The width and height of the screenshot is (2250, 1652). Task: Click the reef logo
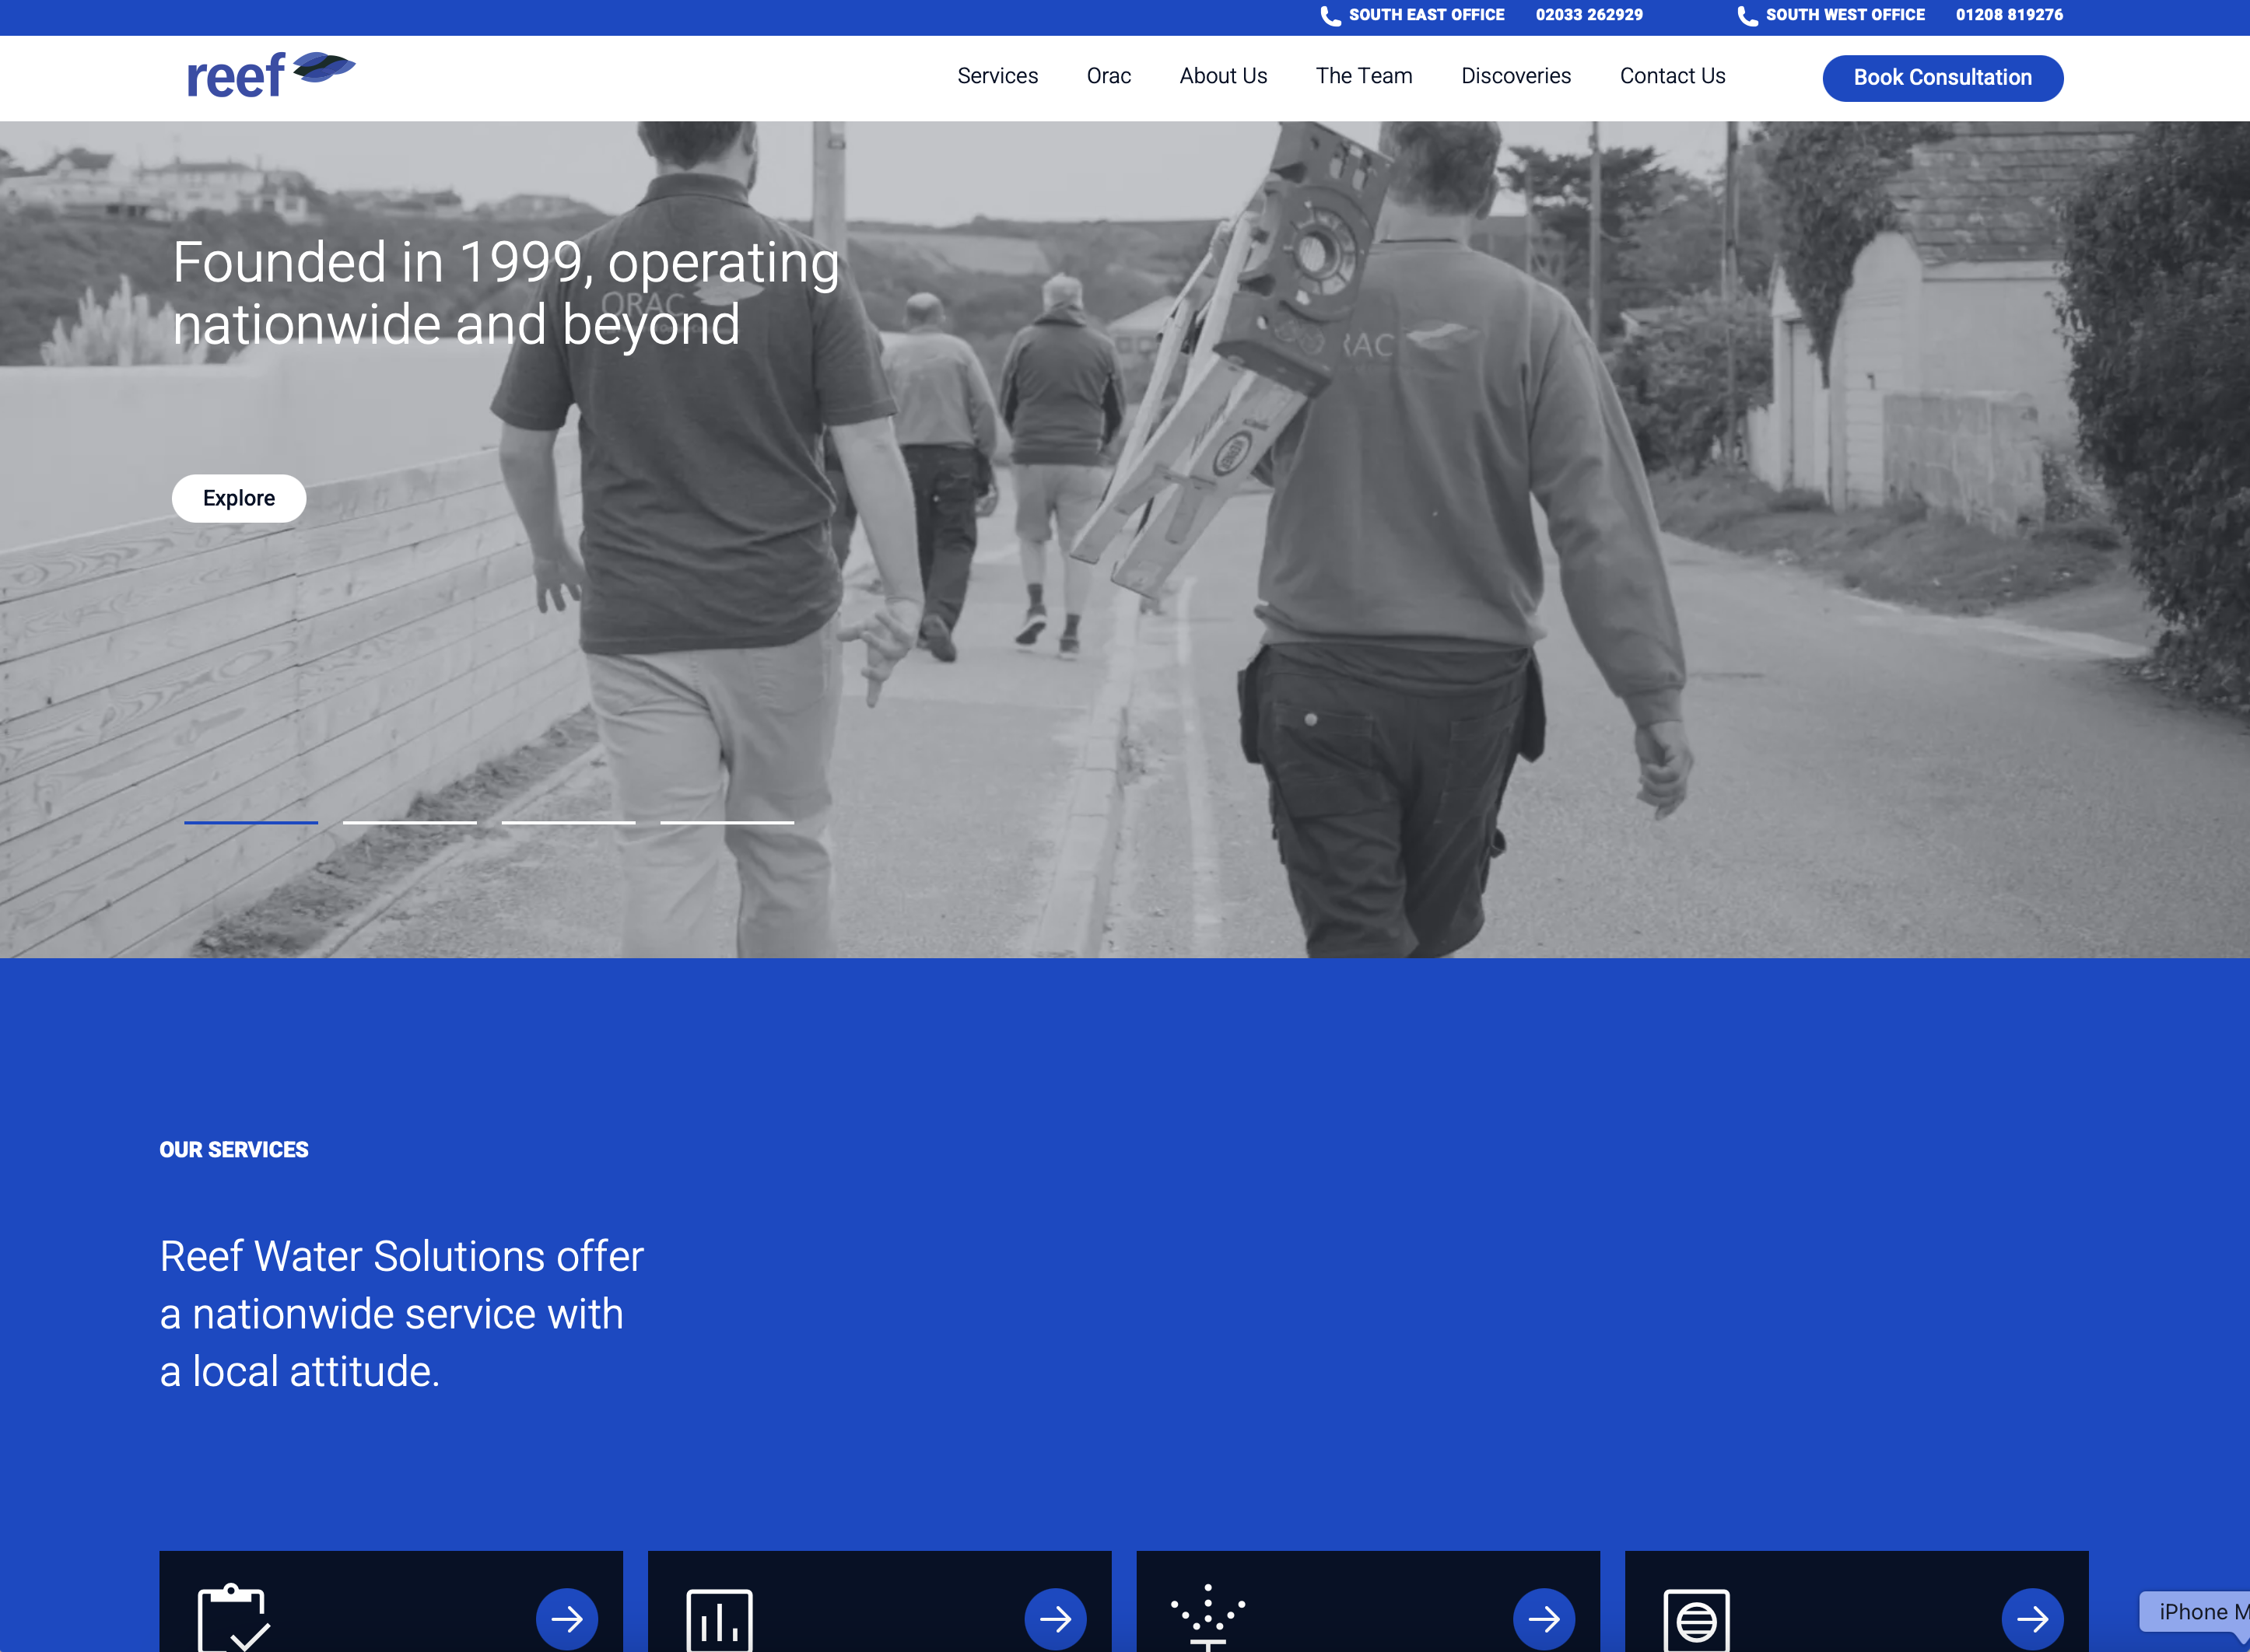[270, 76]
